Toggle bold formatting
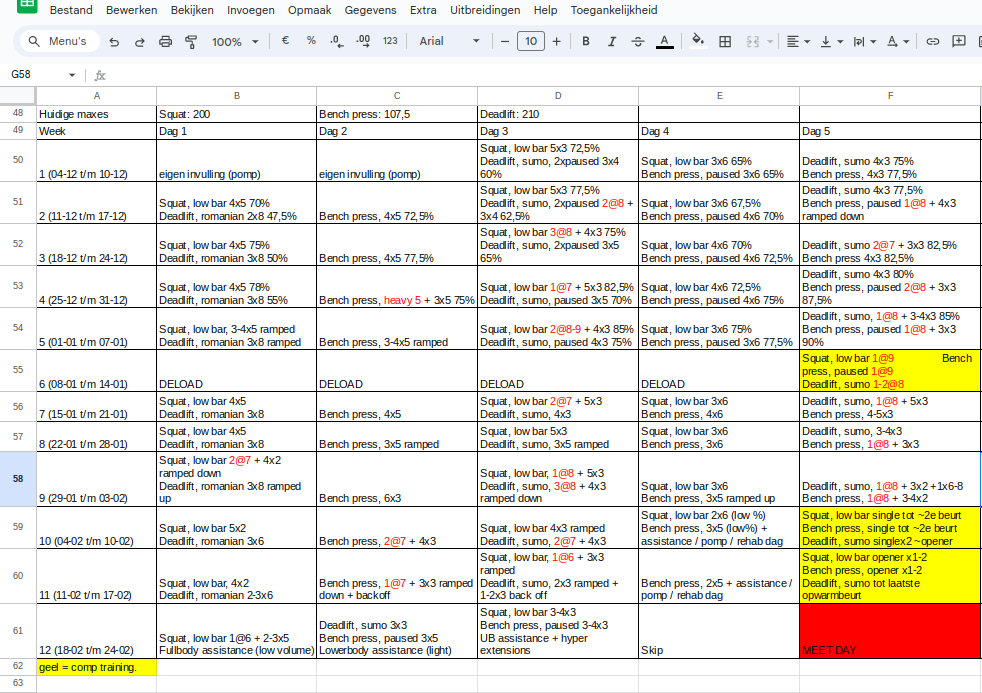The width and height of the screenshot is (982, 693). click(586, 42)
